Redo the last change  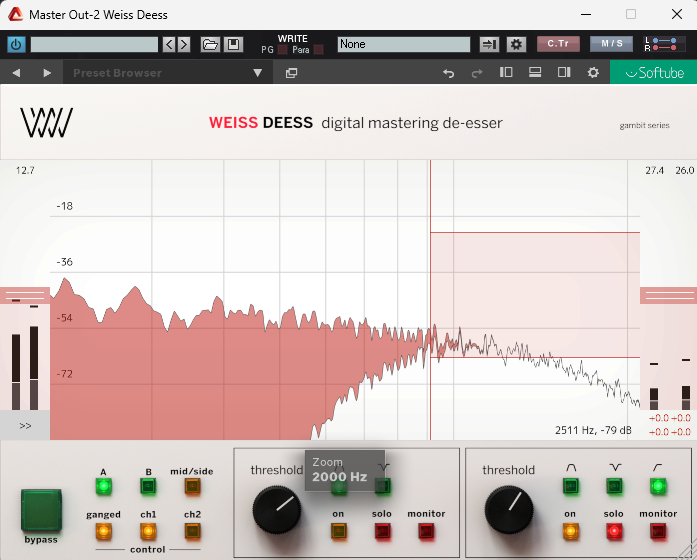click(477, 73)
